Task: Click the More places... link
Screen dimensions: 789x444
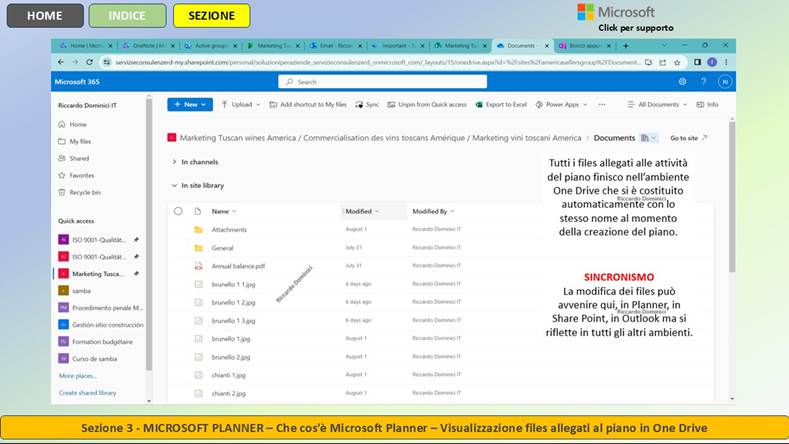Action: [x=77, y=376]
